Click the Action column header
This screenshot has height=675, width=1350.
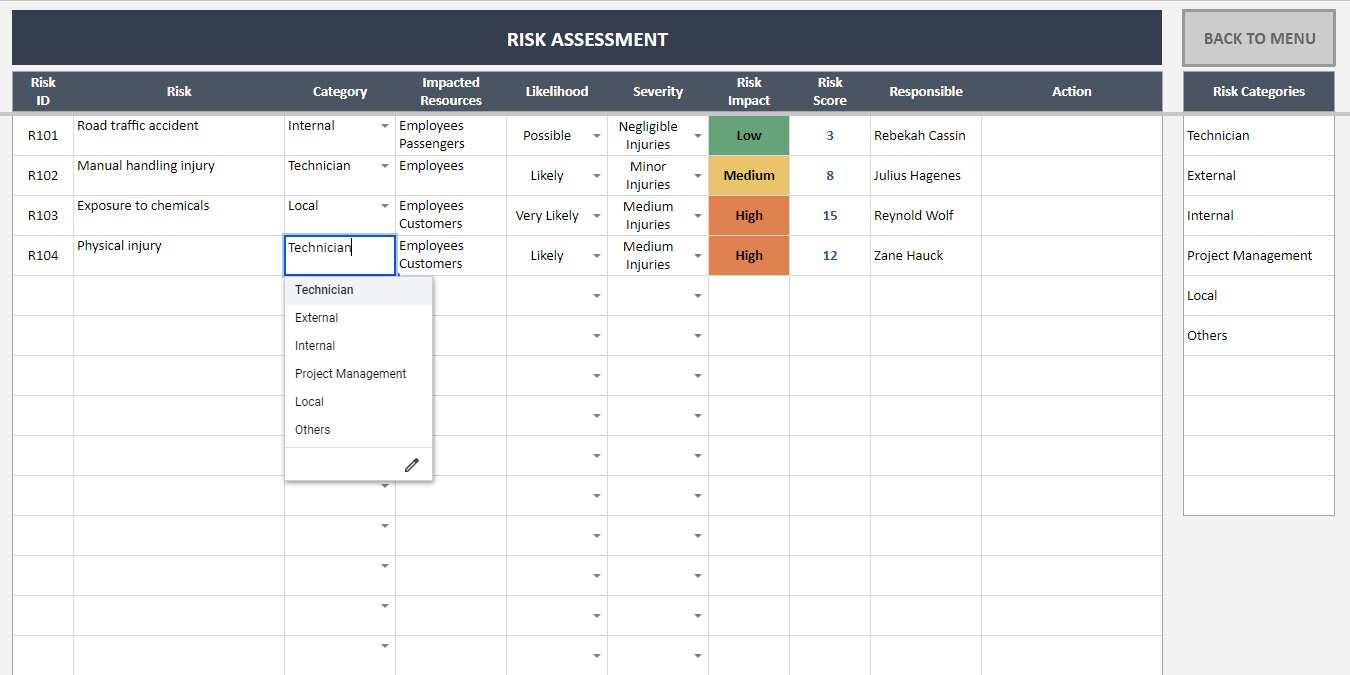point(1072,91)
